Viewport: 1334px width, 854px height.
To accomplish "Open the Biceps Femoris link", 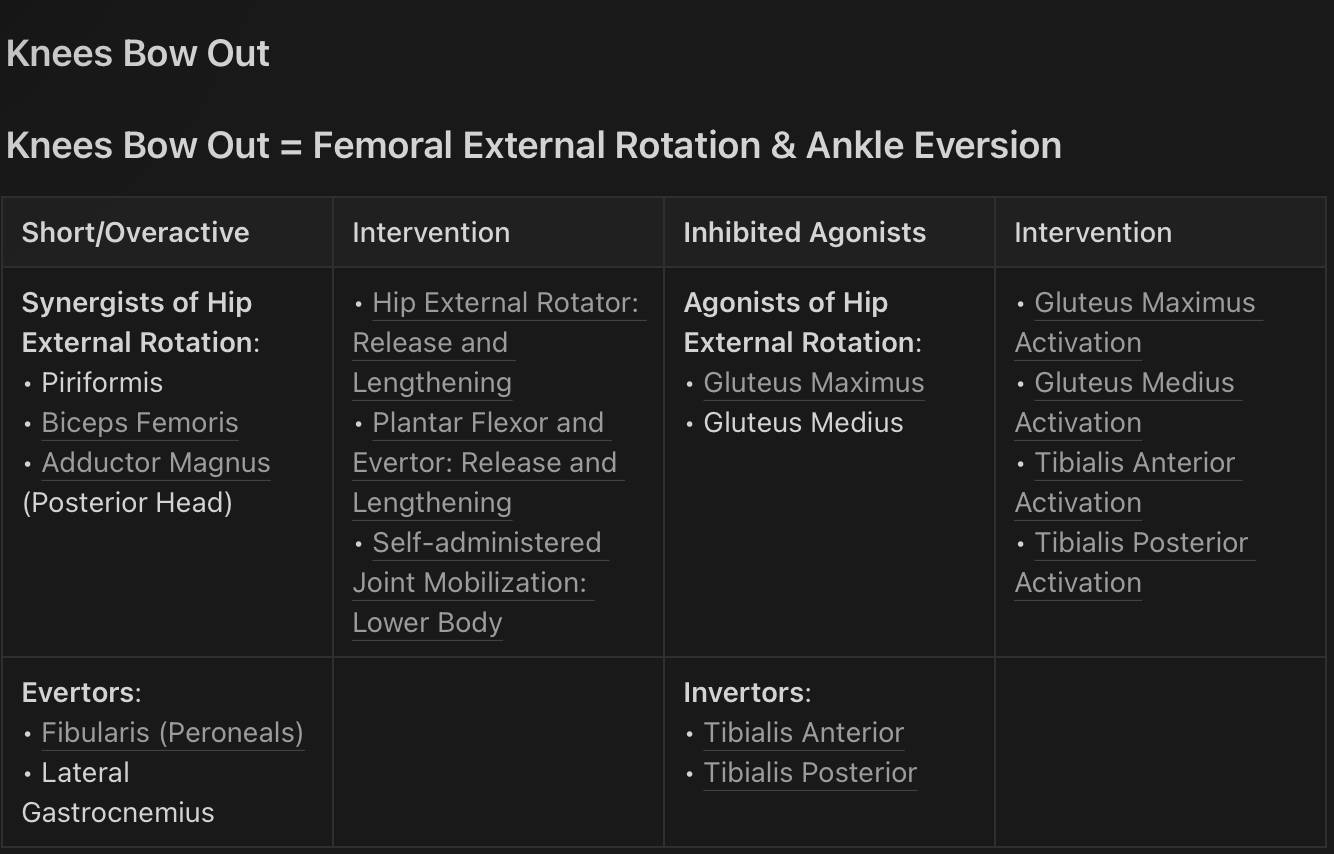I will 140,423.
